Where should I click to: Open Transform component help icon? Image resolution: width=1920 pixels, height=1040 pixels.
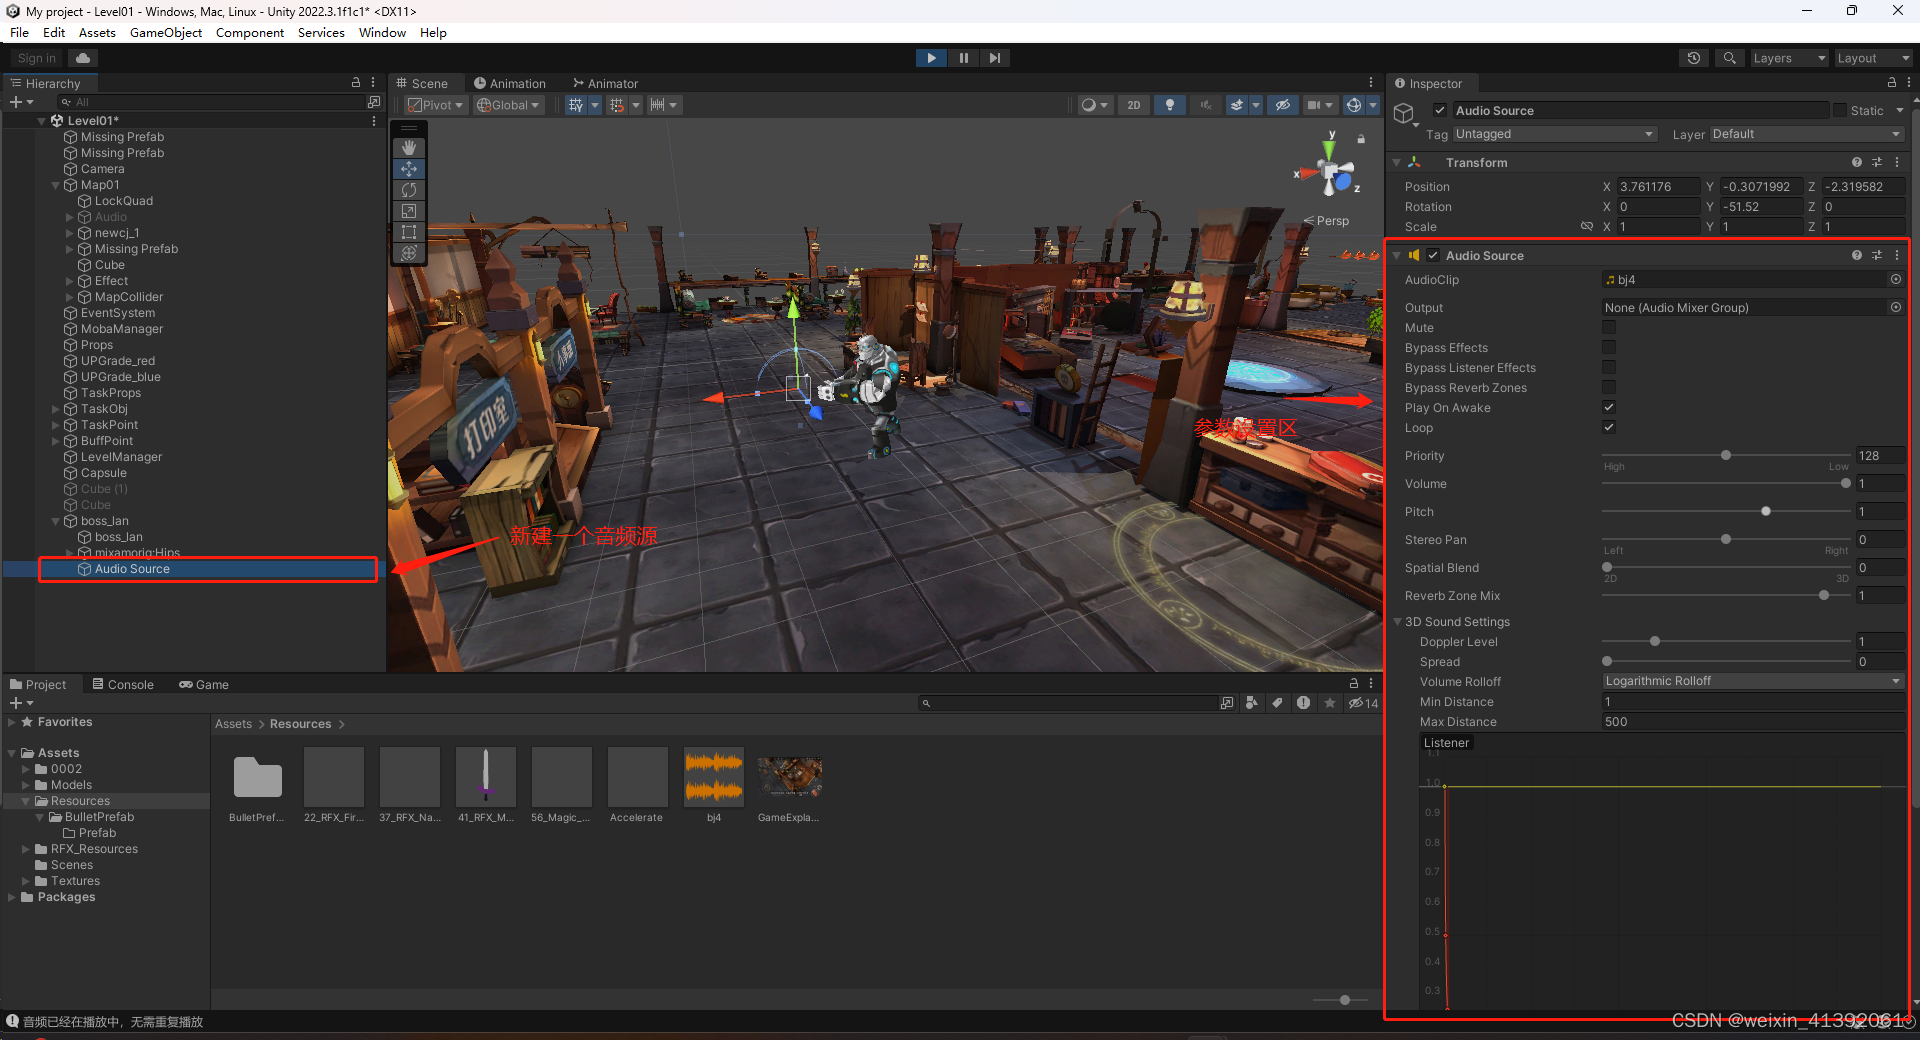tap(1857, 162)
